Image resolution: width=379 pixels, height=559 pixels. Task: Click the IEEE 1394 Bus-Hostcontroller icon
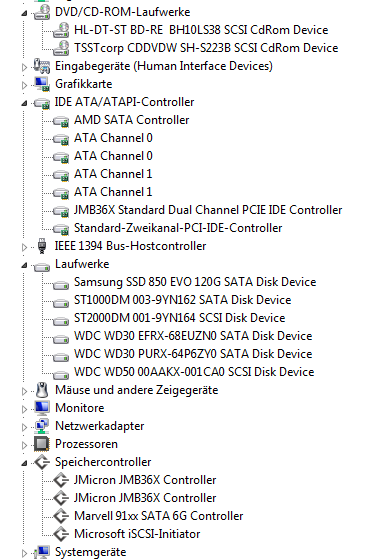coord(42,246)
